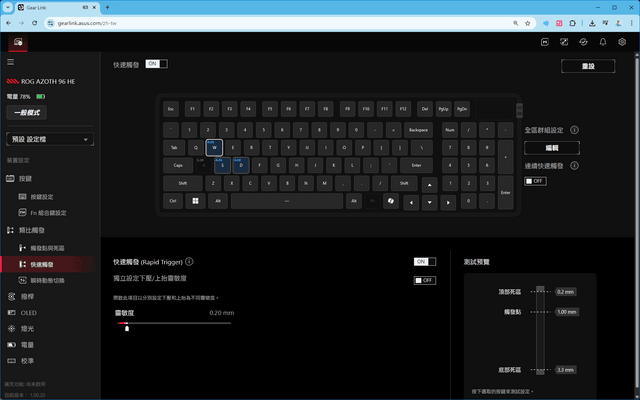Open the notifications bell icon
This screenshot has height=400, width=640.
602,42
